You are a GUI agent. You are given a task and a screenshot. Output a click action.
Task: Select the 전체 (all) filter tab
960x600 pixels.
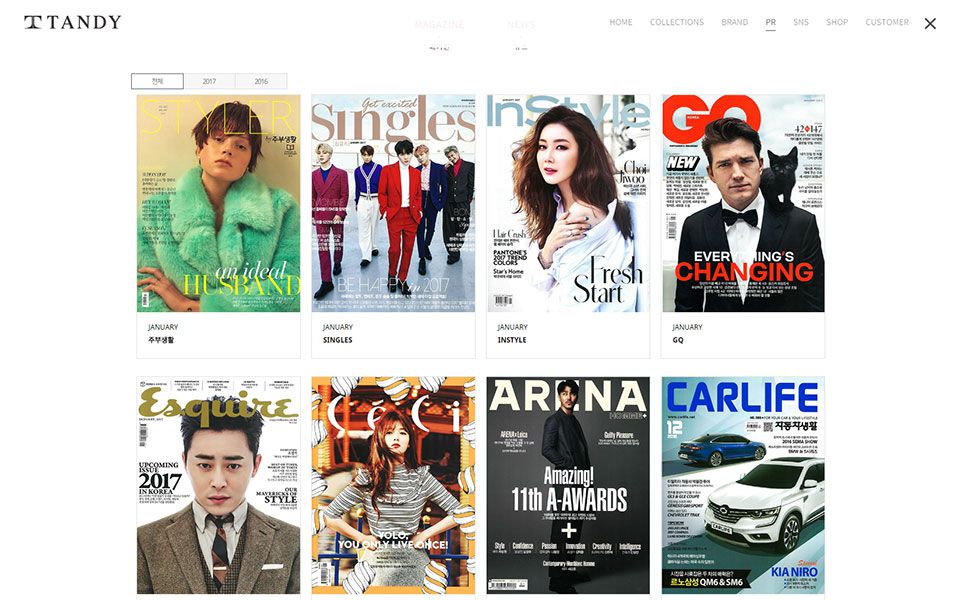157,81
